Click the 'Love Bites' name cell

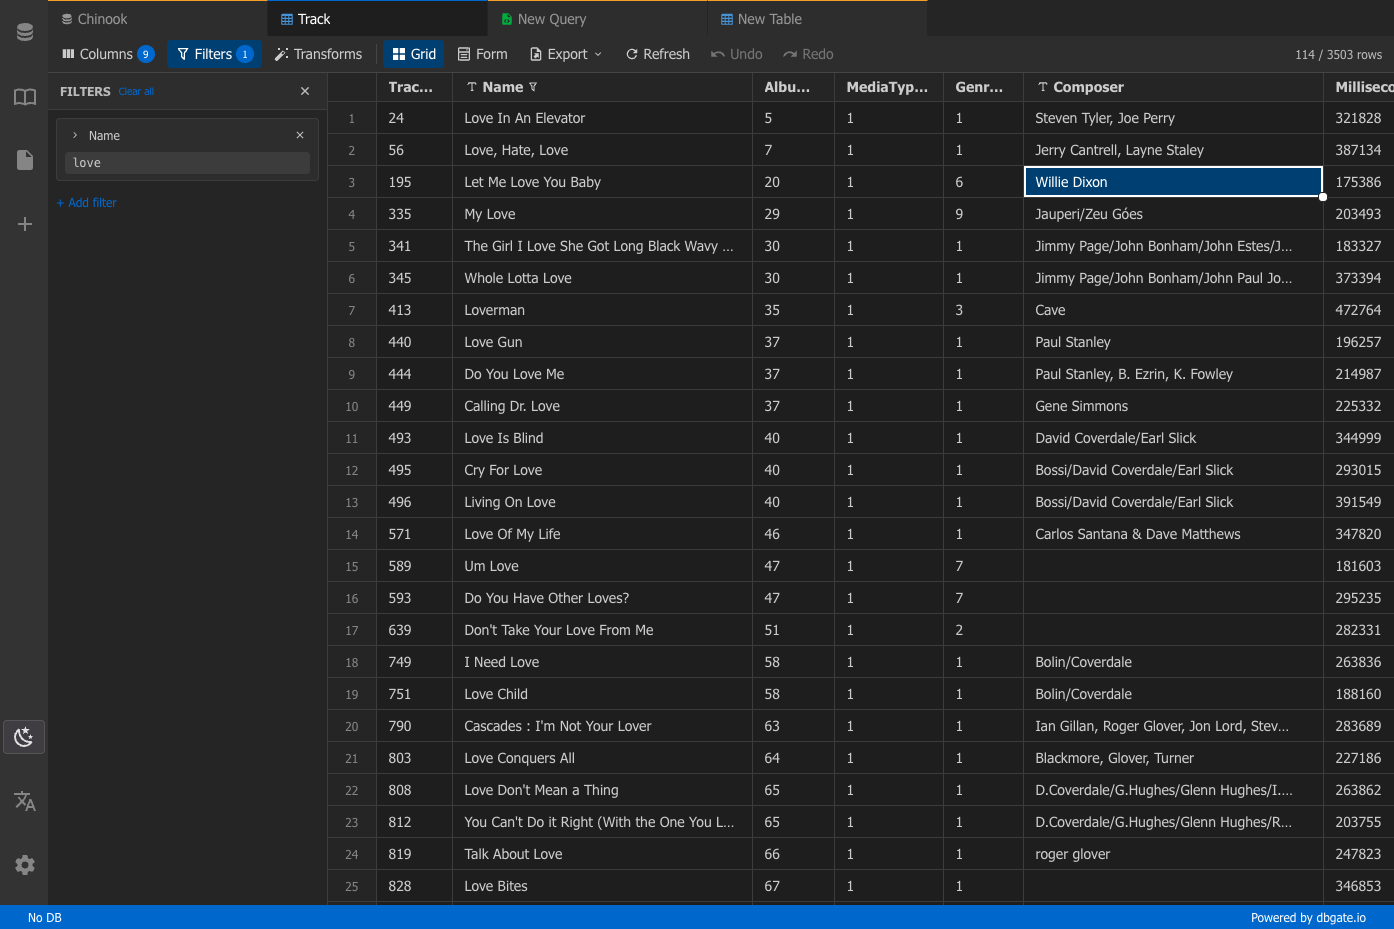pyautogui.click(x=602, y=886)
